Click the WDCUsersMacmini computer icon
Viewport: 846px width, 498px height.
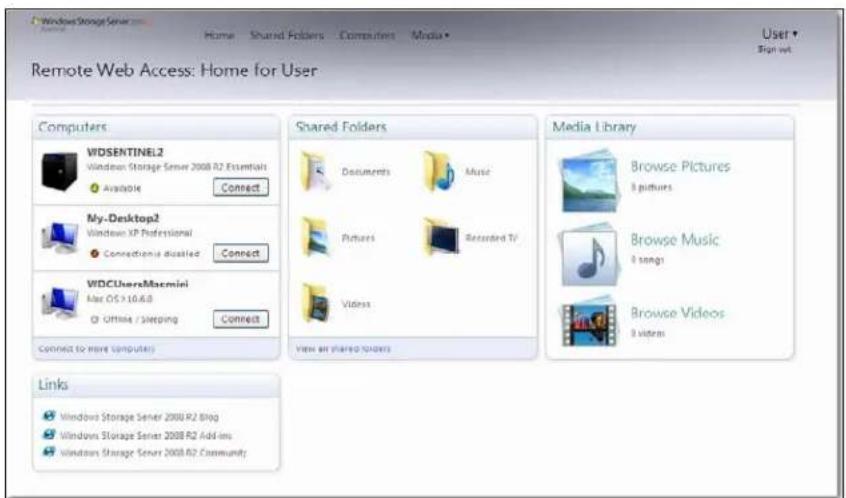[x=60, y=303]
